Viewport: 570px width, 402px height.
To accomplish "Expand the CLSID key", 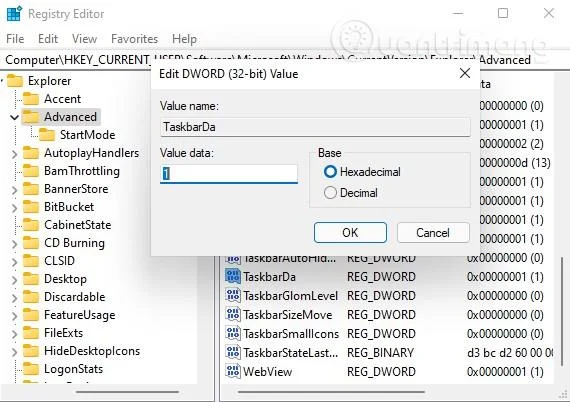I will [x=14, y=262].
